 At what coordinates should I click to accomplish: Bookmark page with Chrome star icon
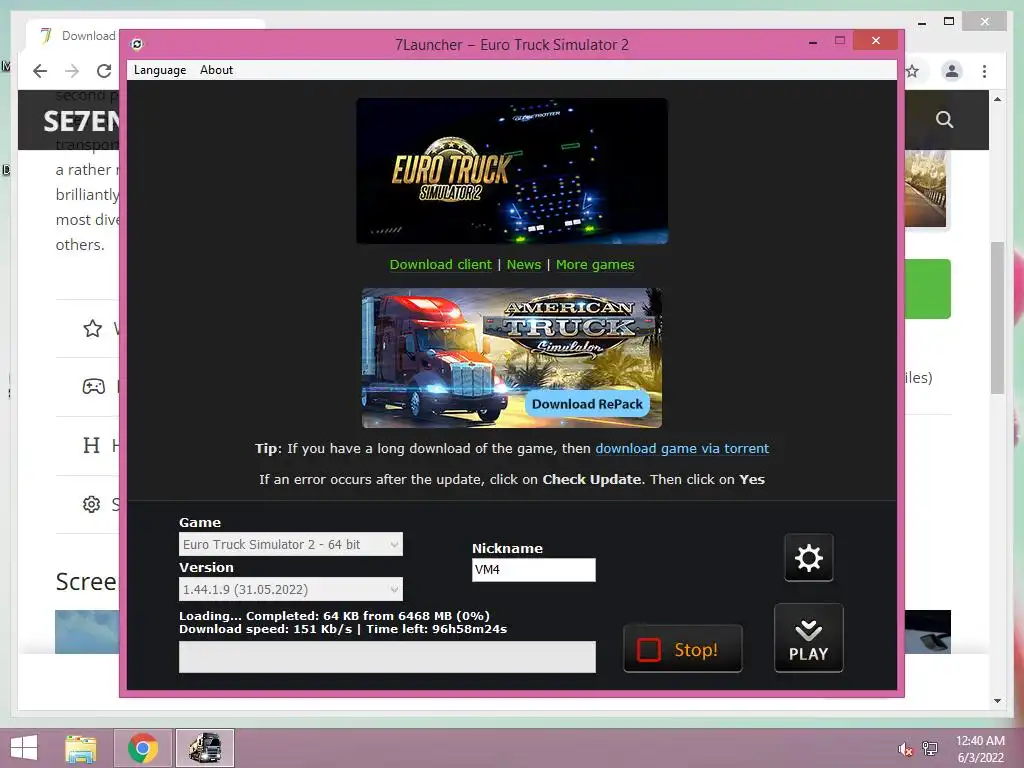(912, 71)
